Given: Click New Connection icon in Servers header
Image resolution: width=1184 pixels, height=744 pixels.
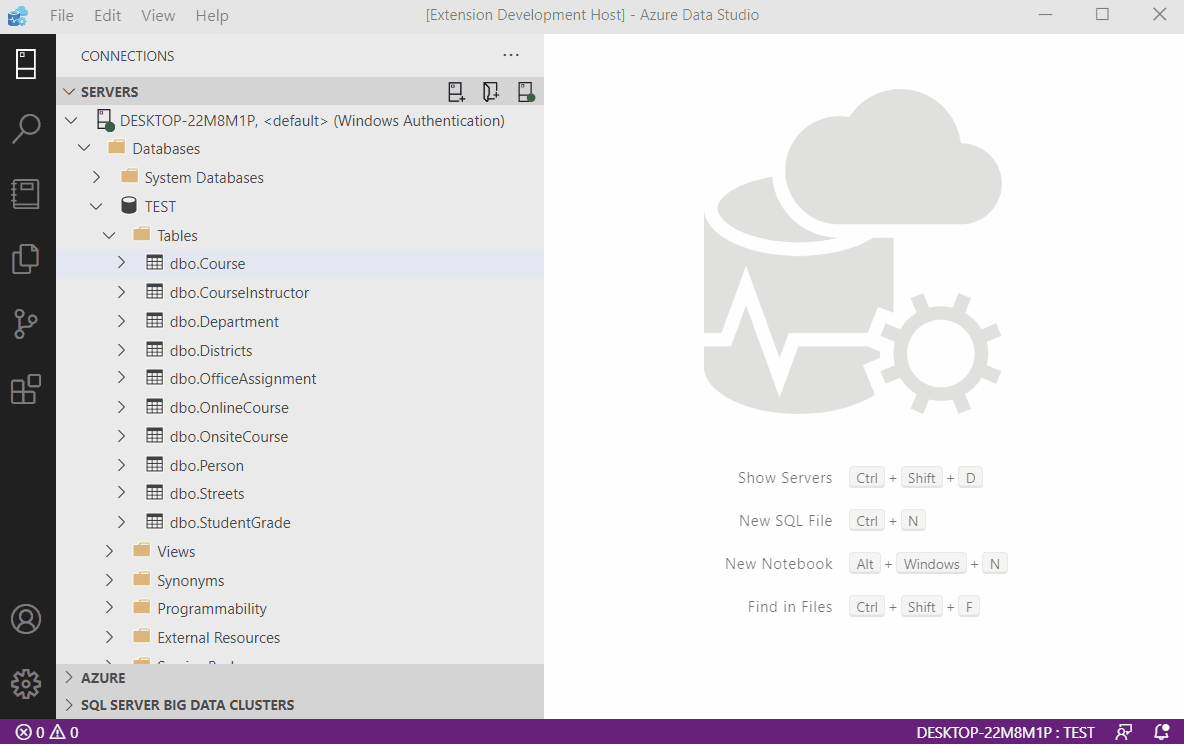Looking at the screenshot, I should (x=456, y=92).
